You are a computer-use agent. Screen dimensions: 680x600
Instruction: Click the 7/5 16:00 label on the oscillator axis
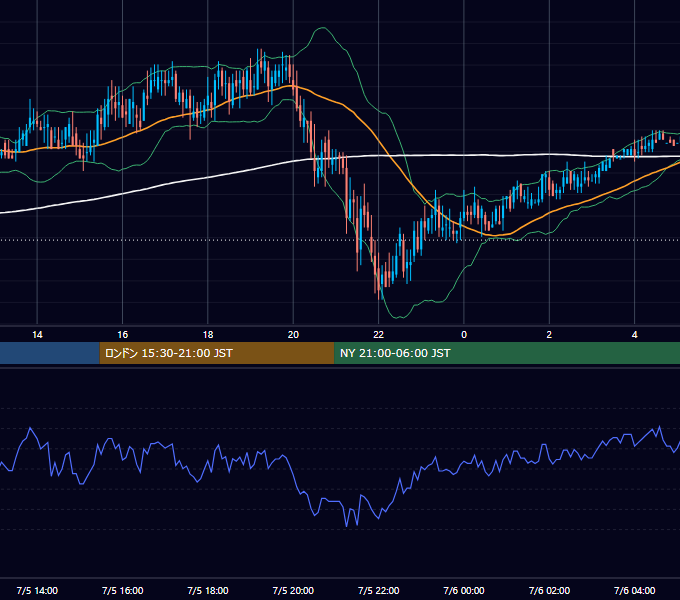pyautogui.click(x=123, y=590)
